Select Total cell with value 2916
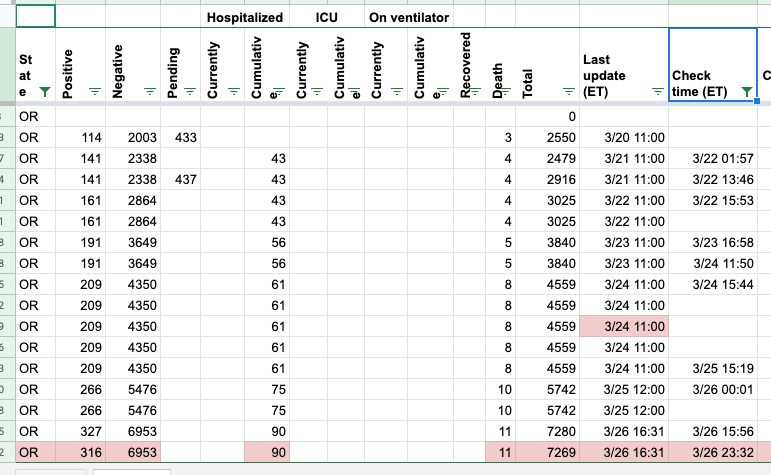 pos(548,179)
